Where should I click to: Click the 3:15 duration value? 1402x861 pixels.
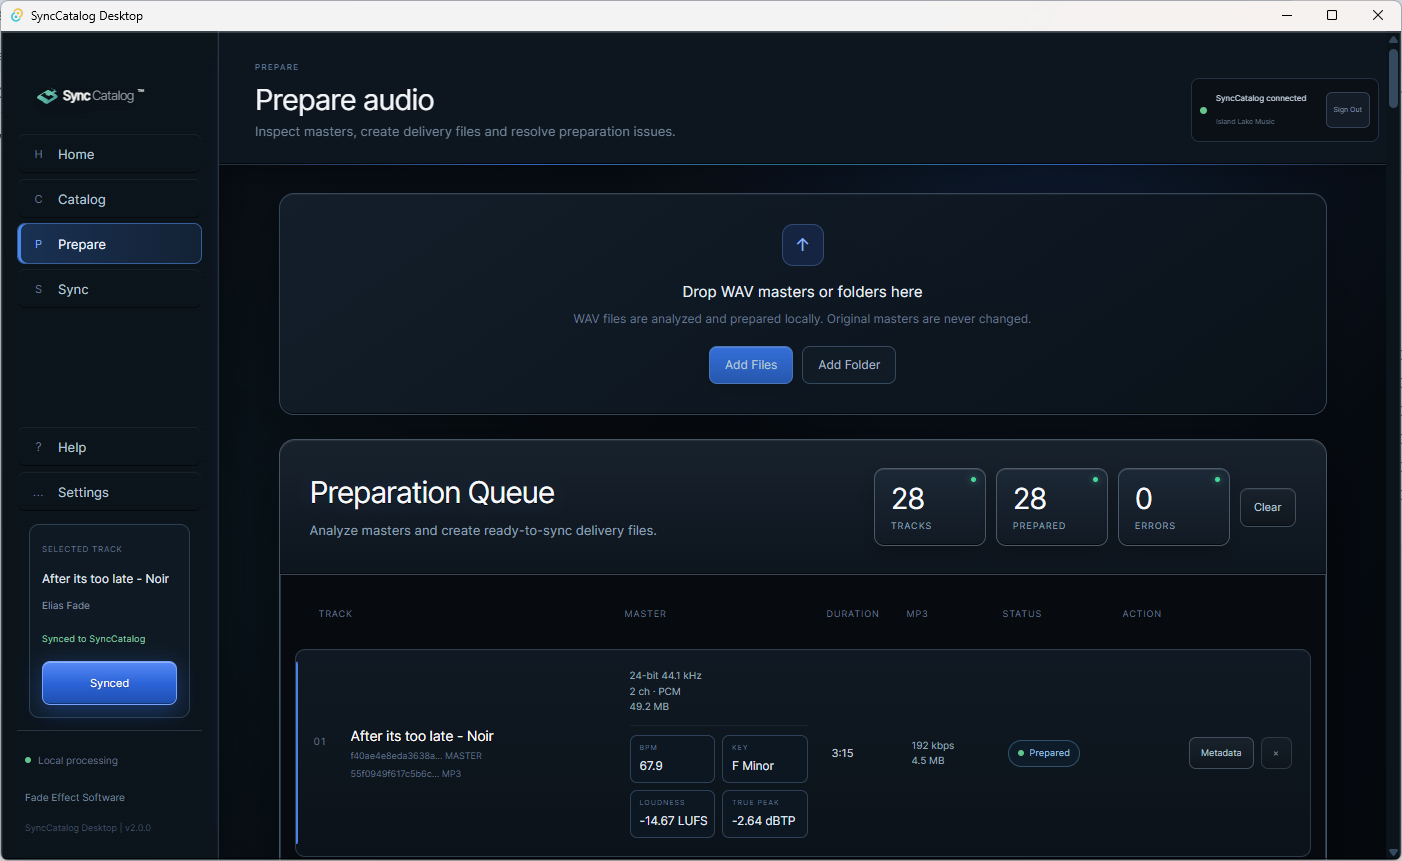click(842, 753)
